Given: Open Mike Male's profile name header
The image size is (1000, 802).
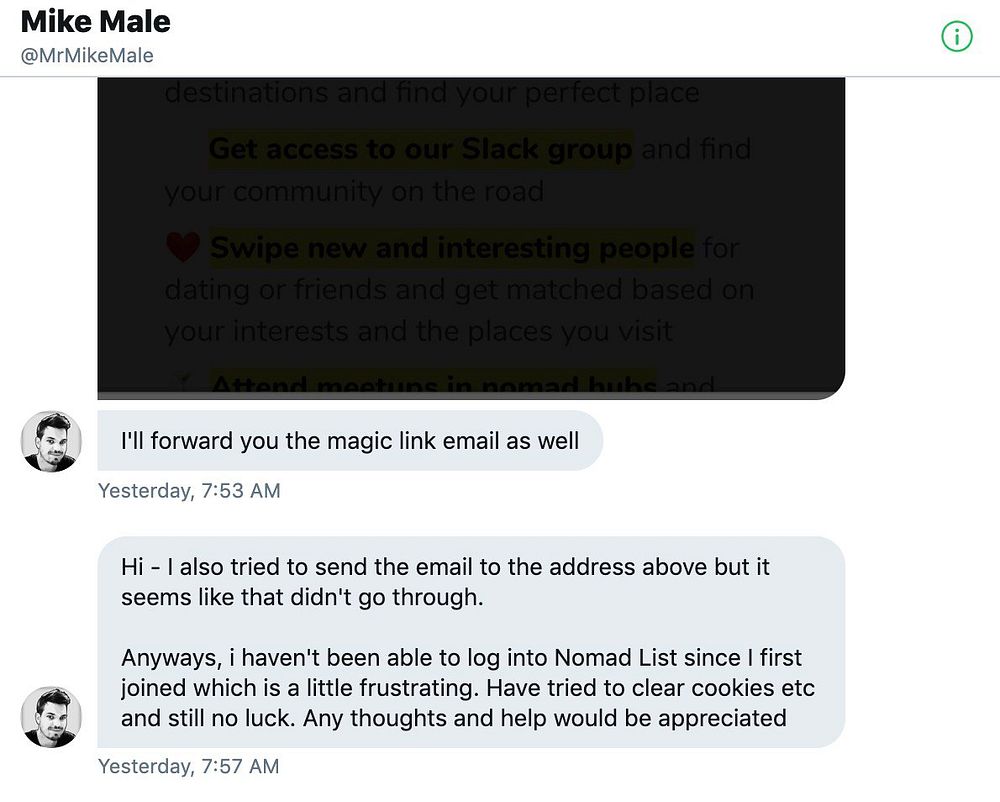Looking at the screenshot, I should coord(95,21).
